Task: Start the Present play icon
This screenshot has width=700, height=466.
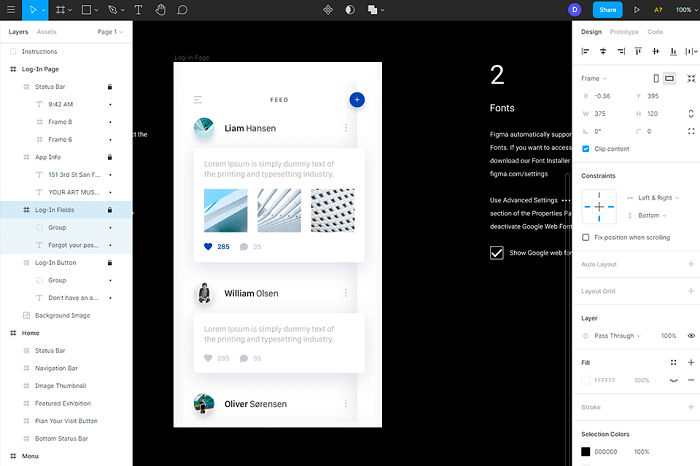Action: coord(637,10)
